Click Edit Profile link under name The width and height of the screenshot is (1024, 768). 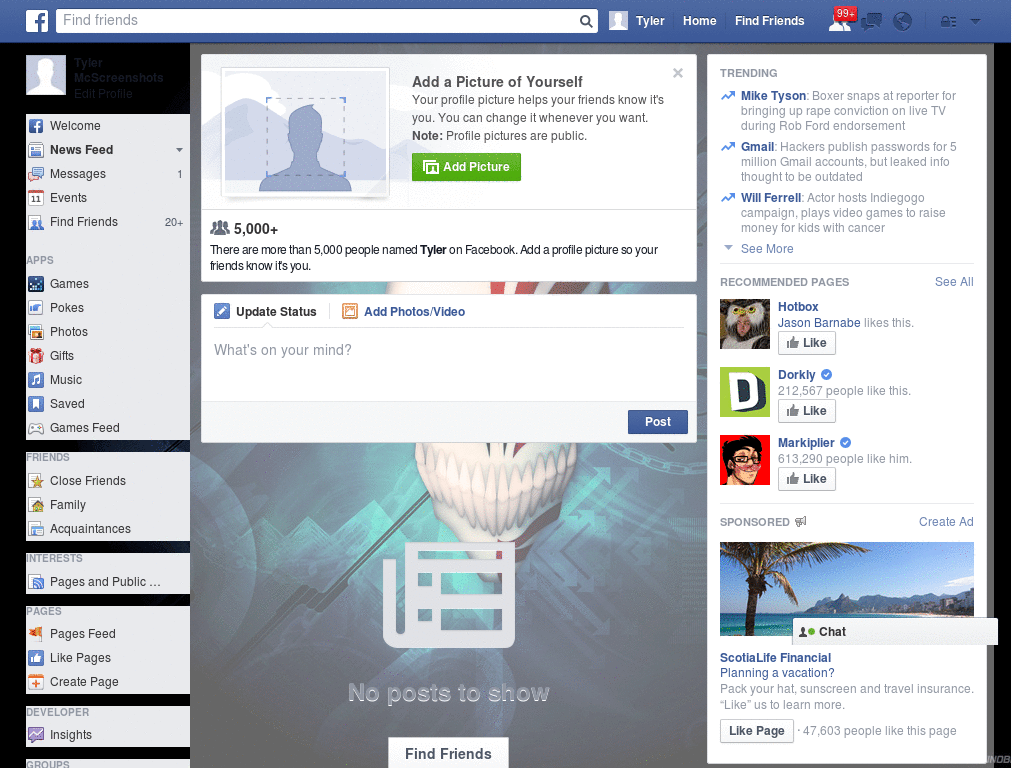[x=103, y=94]
